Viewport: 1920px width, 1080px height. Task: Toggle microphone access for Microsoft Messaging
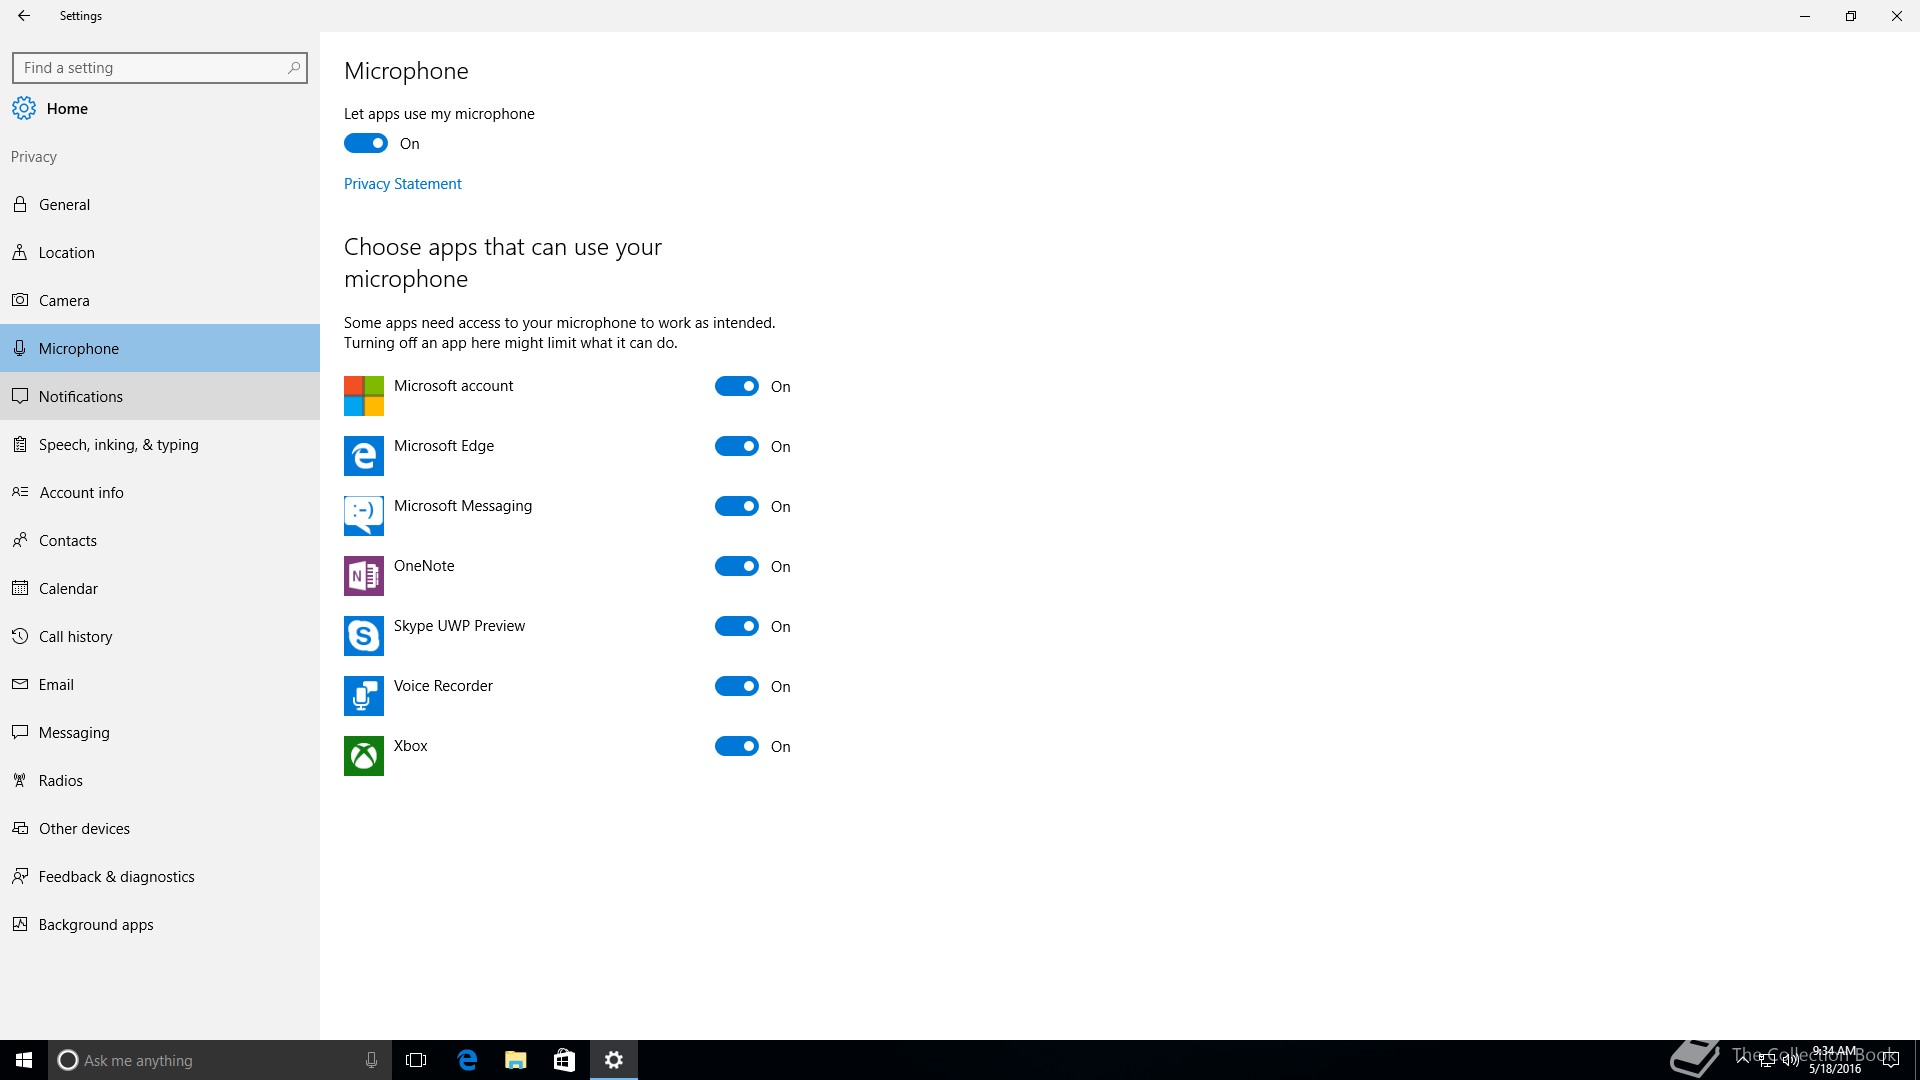click(x=737, y=506)
